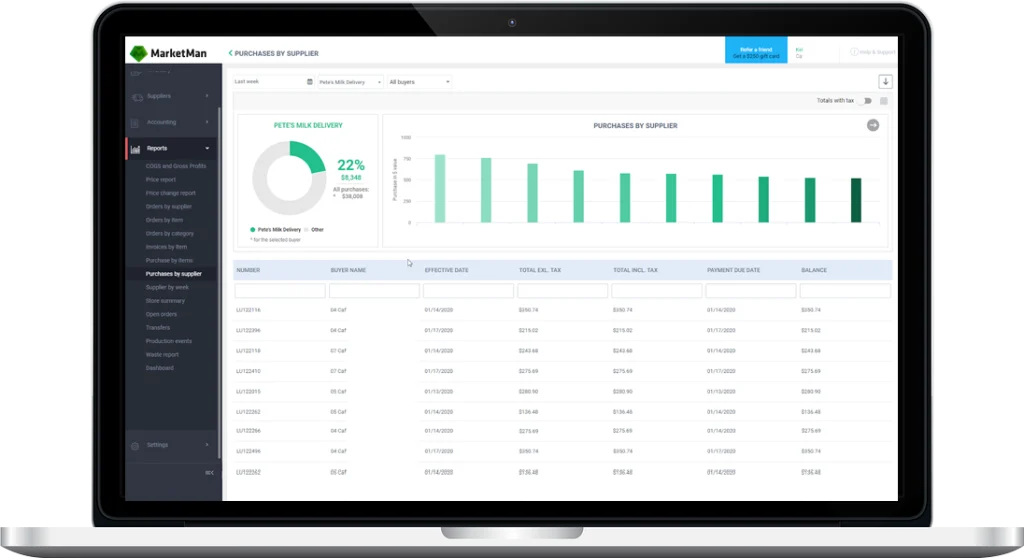
Task: Collapse the Reports menu arrow
Action: pyautogui.click(x=207, y=148)
